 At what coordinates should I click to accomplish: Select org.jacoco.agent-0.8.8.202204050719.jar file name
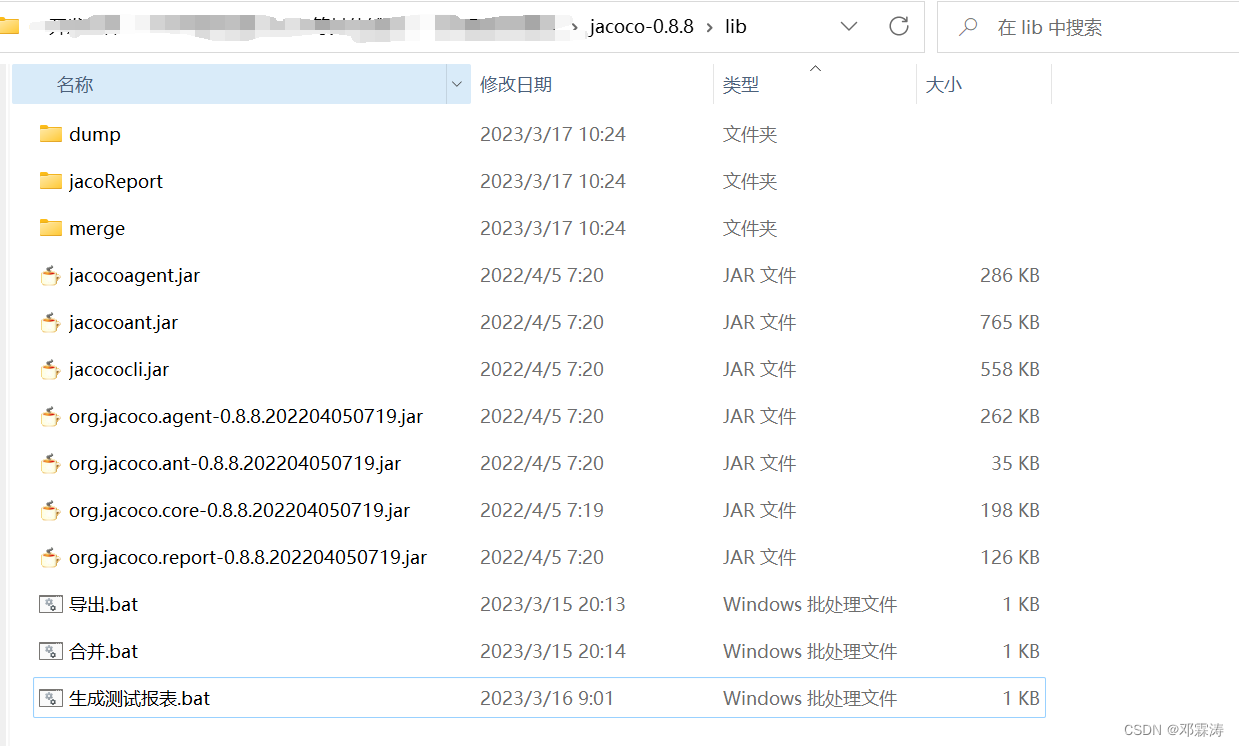[x=246, y=416]
